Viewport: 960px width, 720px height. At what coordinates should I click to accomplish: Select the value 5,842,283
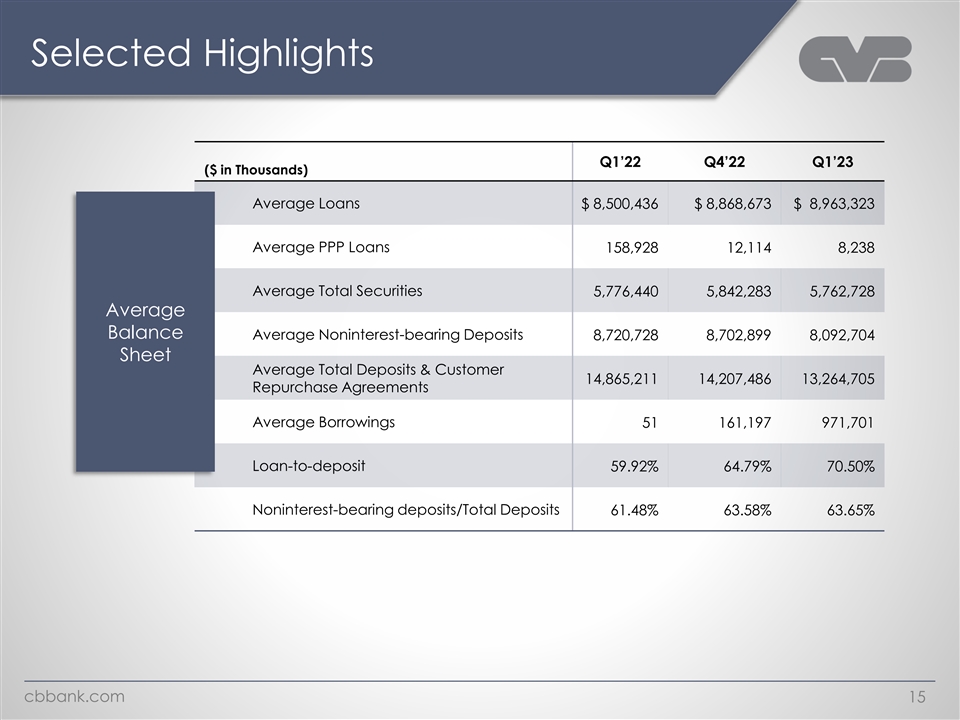(x=739, y=291)
